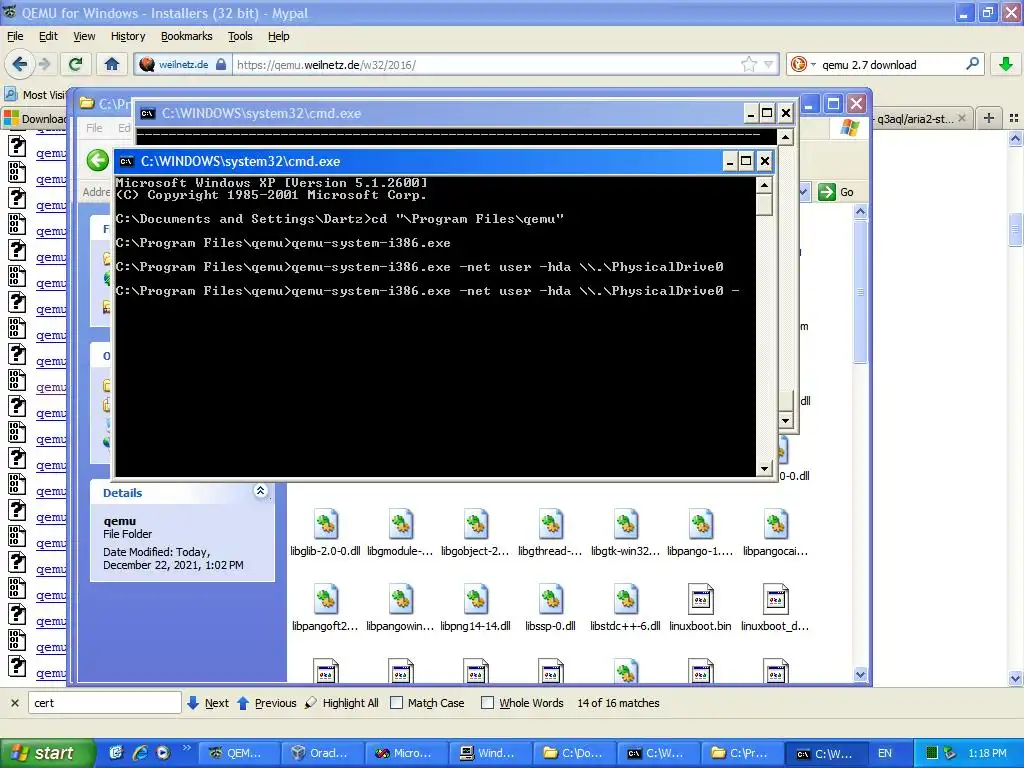The image size is (1024, 768).
Task: Toggle Highlight All in the find bar
Action: coord(342,703)
